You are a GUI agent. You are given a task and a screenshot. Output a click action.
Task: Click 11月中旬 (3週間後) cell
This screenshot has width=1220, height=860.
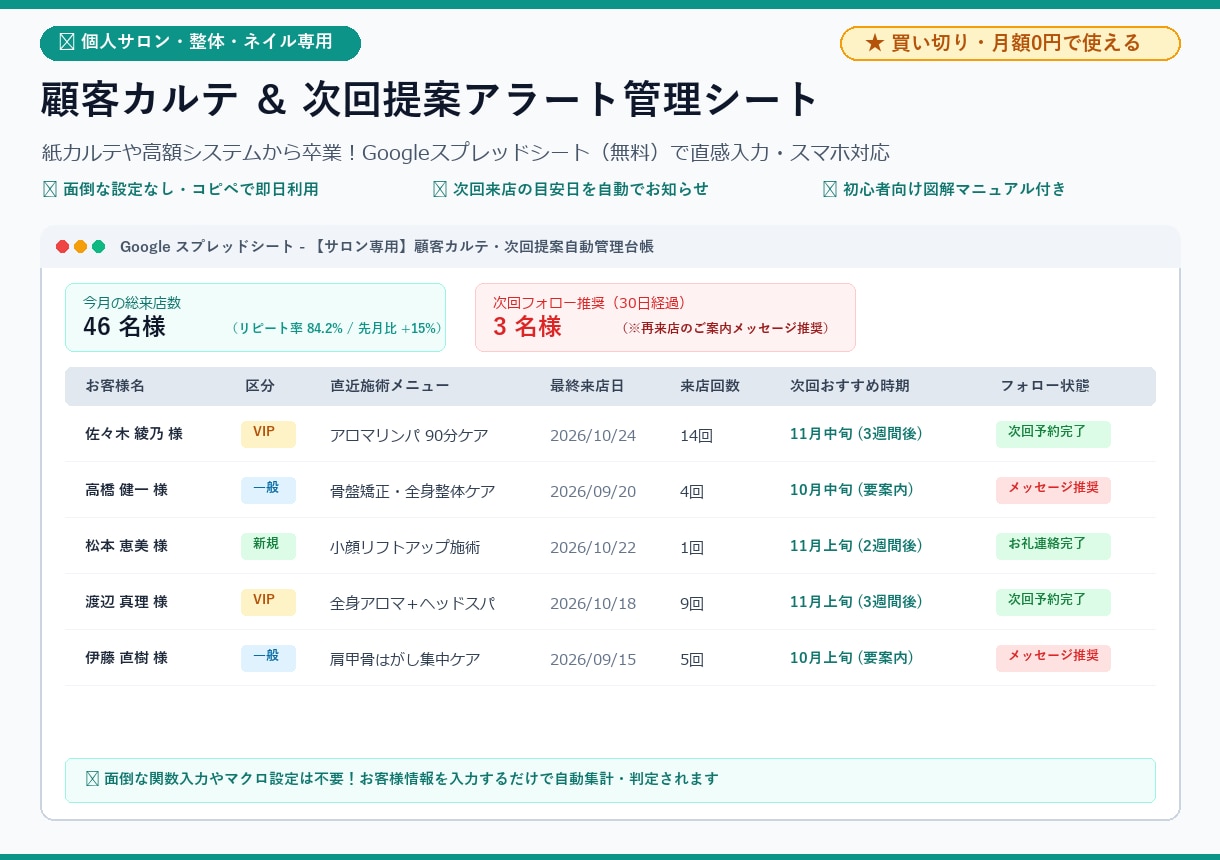tap(856, 434)
